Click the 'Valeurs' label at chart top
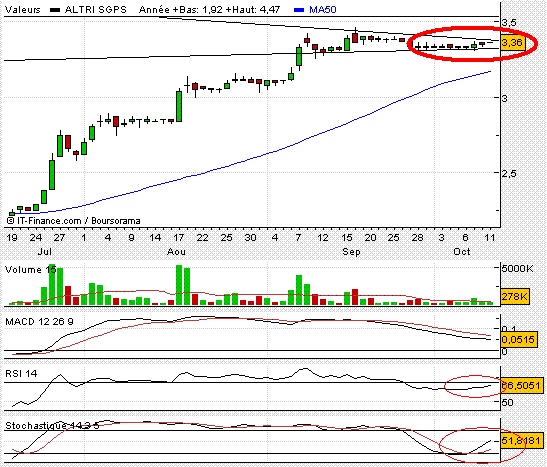The width and height of the screenshot is (547, 467). (23, 9)
